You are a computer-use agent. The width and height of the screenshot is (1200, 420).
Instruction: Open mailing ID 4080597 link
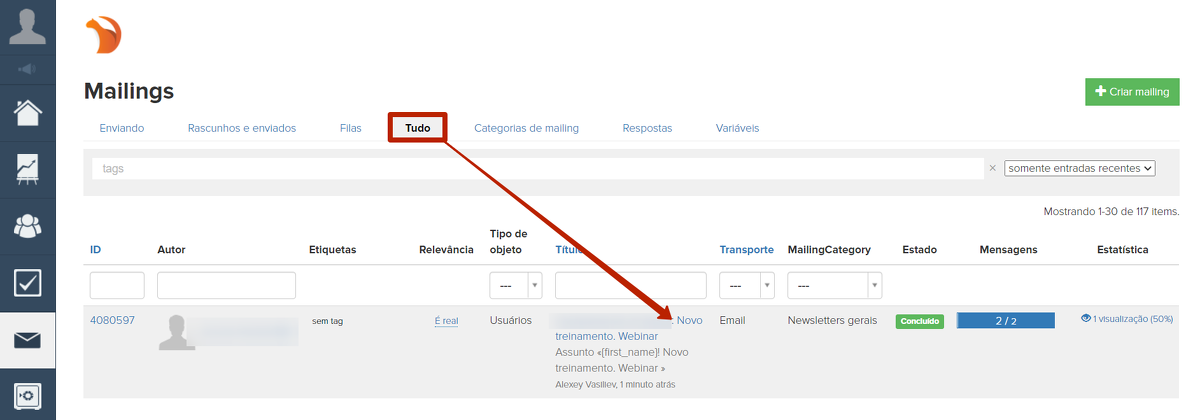(x=112, y=320)
